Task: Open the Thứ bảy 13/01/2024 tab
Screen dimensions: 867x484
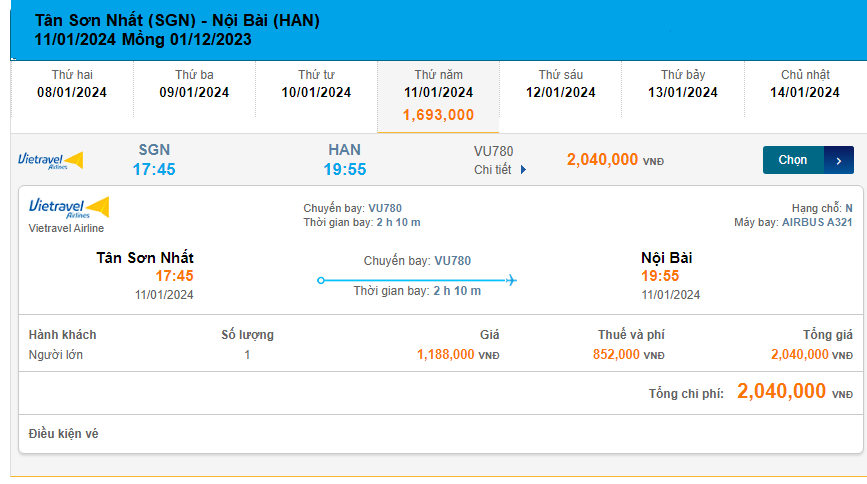Action: pos(683,84)
